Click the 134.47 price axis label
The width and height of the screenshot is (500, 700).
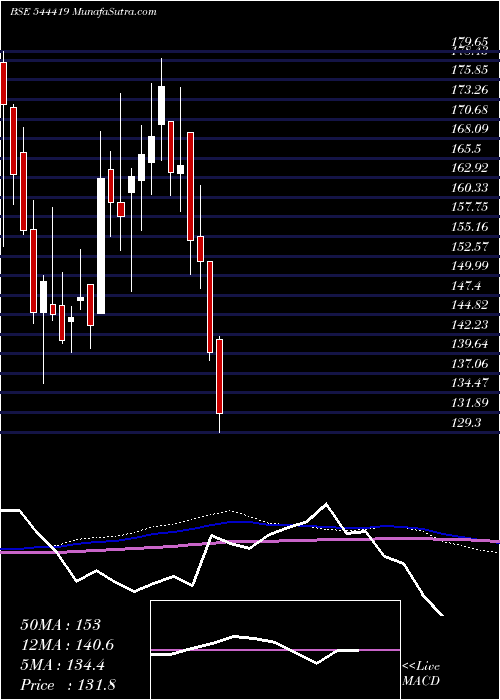pos(469,383)
